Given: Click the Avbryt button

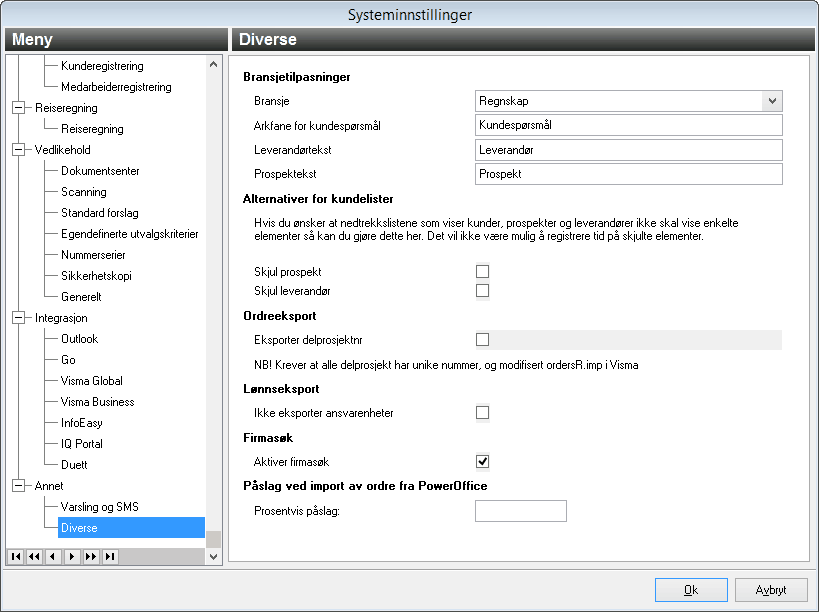Looking at the screenshot, I should (x=771, y=590).
